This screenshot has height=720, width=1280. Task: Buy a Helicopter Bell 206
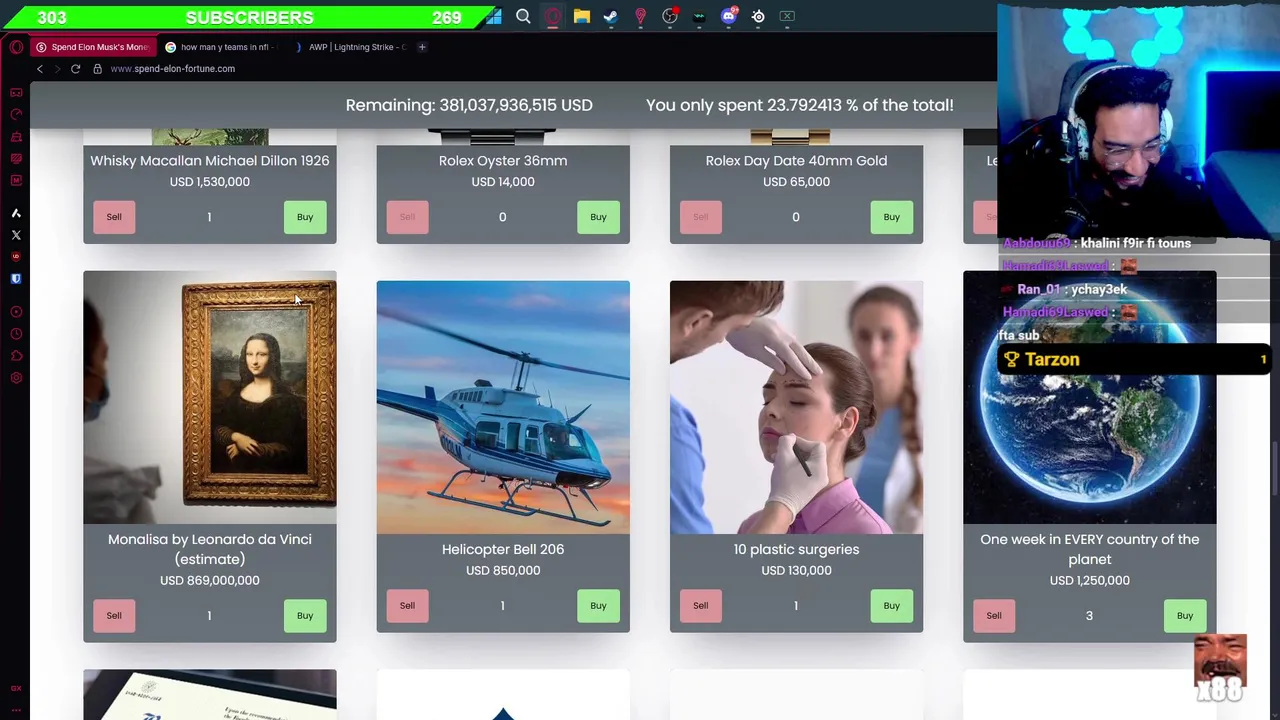click(598, 606)
